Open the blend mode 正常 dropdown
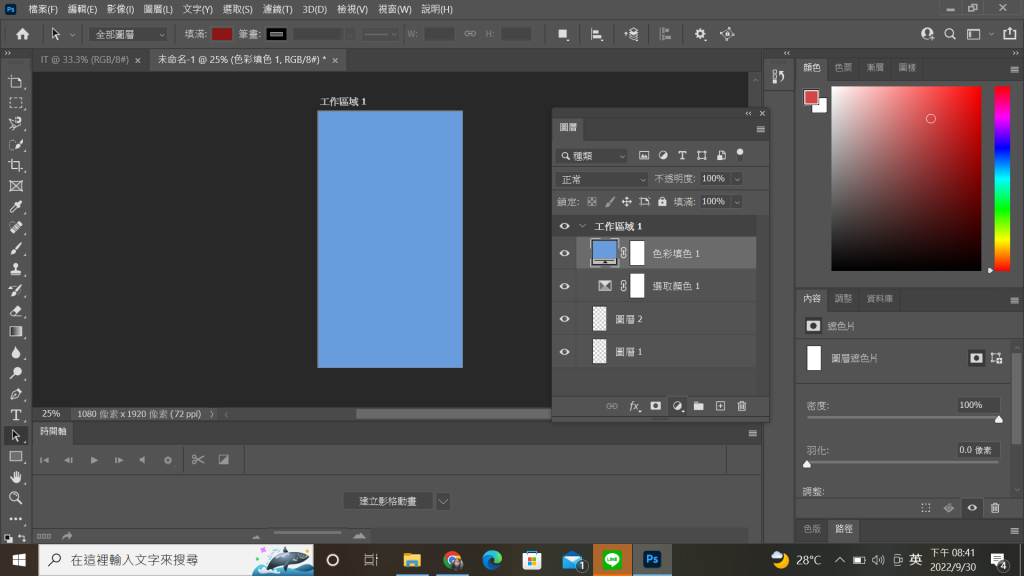Screen dimensions: 1024x576 pyautogui.click(x=601, y=179)
